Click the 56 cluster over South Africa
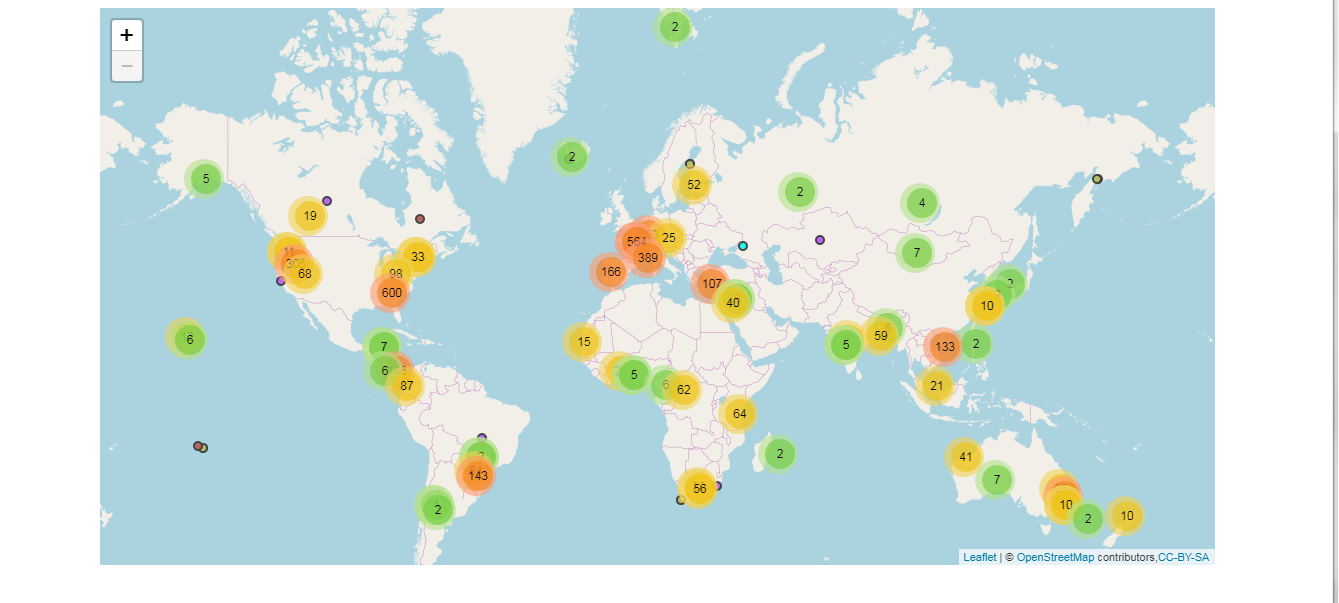 coord(699,488)
